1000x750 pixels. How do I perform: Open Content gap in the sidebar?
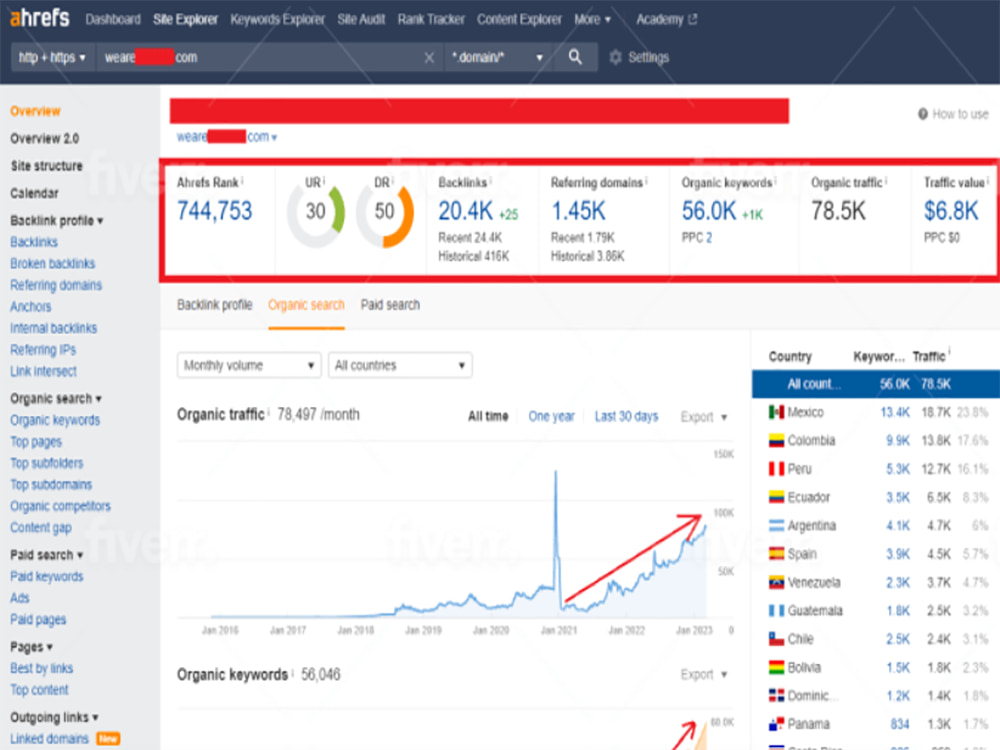[41, 527]
